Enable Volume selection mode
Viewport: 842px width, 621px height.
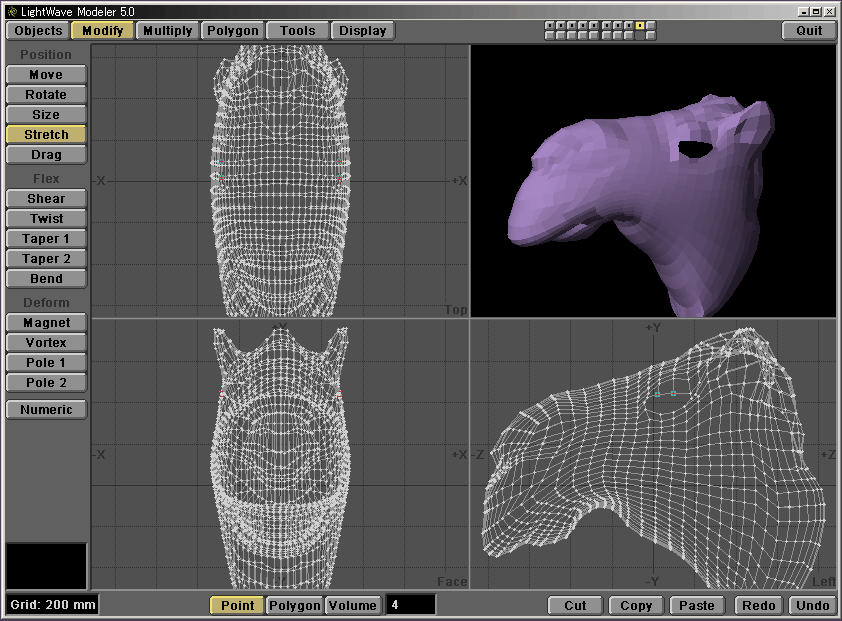tap(353, 605)
